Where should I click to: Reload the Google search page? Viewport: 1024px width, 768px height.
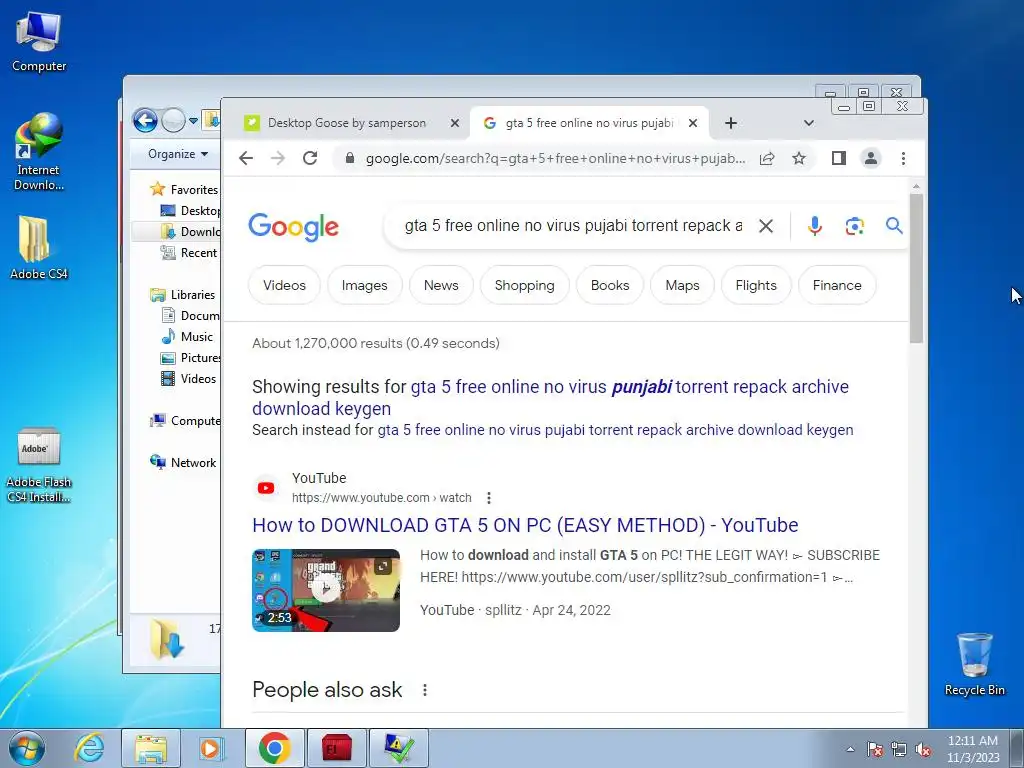[310, 158]
